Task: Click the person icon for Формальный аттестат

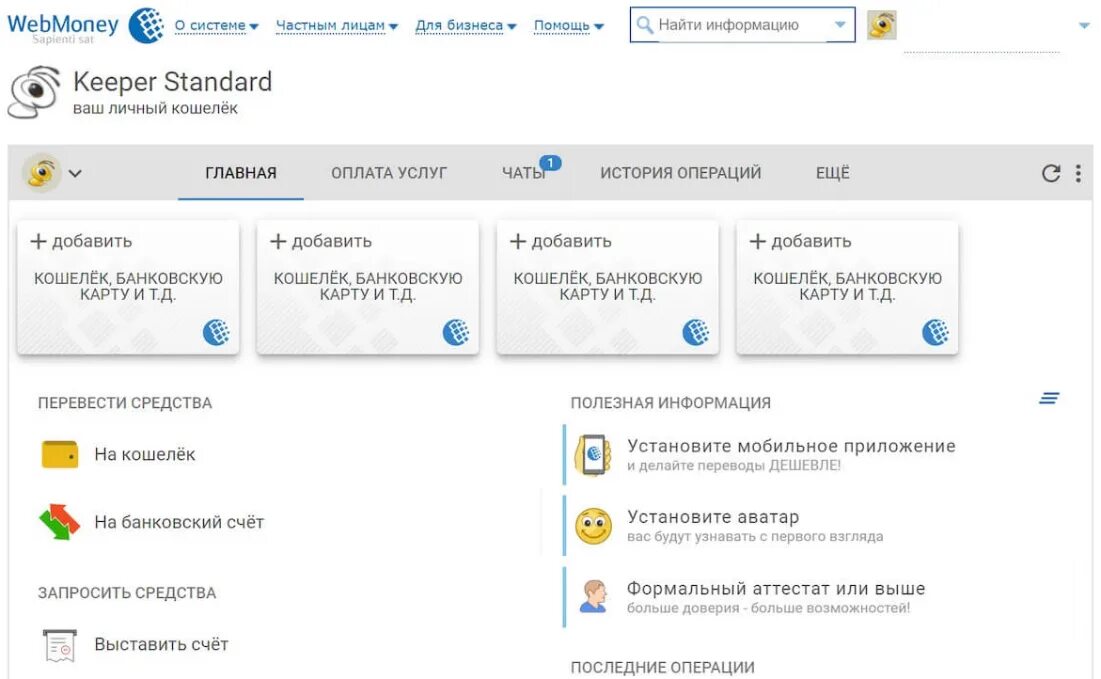Action: [594, 596]
